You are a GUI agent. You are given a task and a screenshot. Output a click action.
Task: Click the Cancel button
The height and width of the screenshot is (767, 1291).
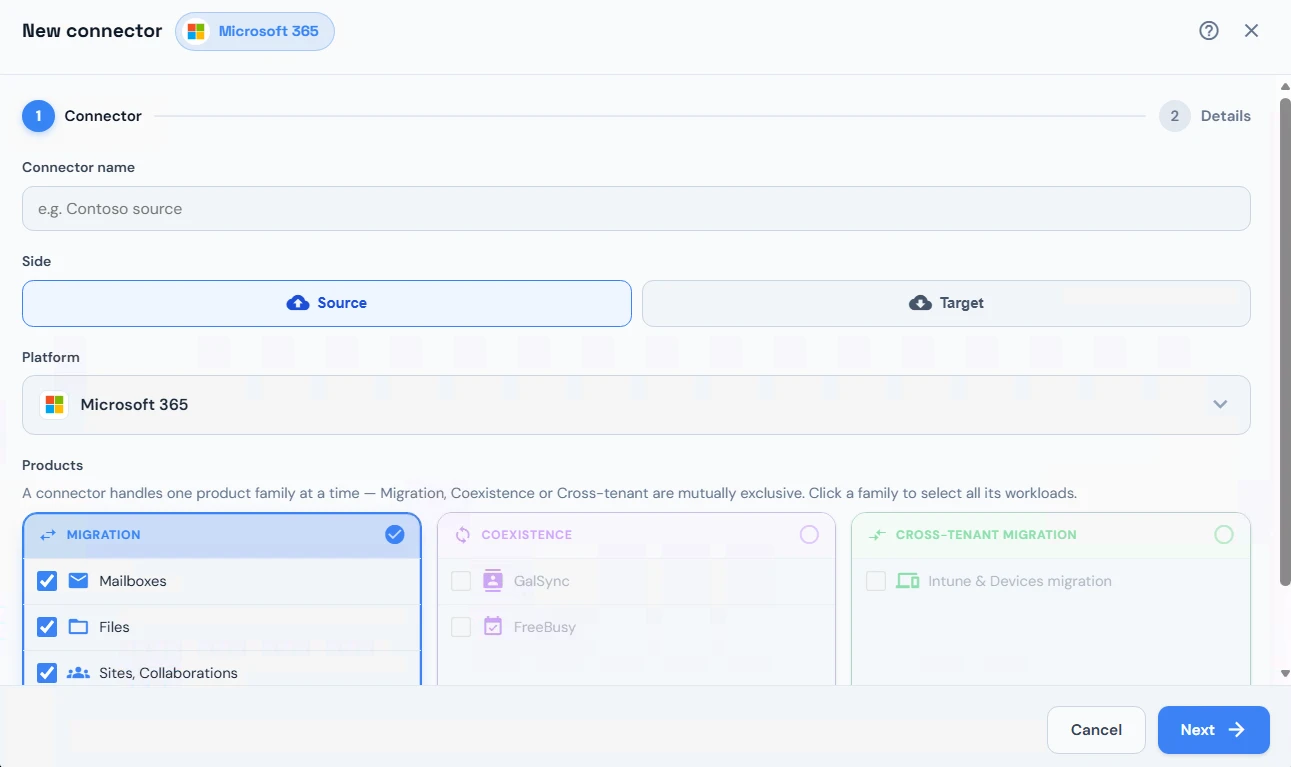(x=1096, y=730)
